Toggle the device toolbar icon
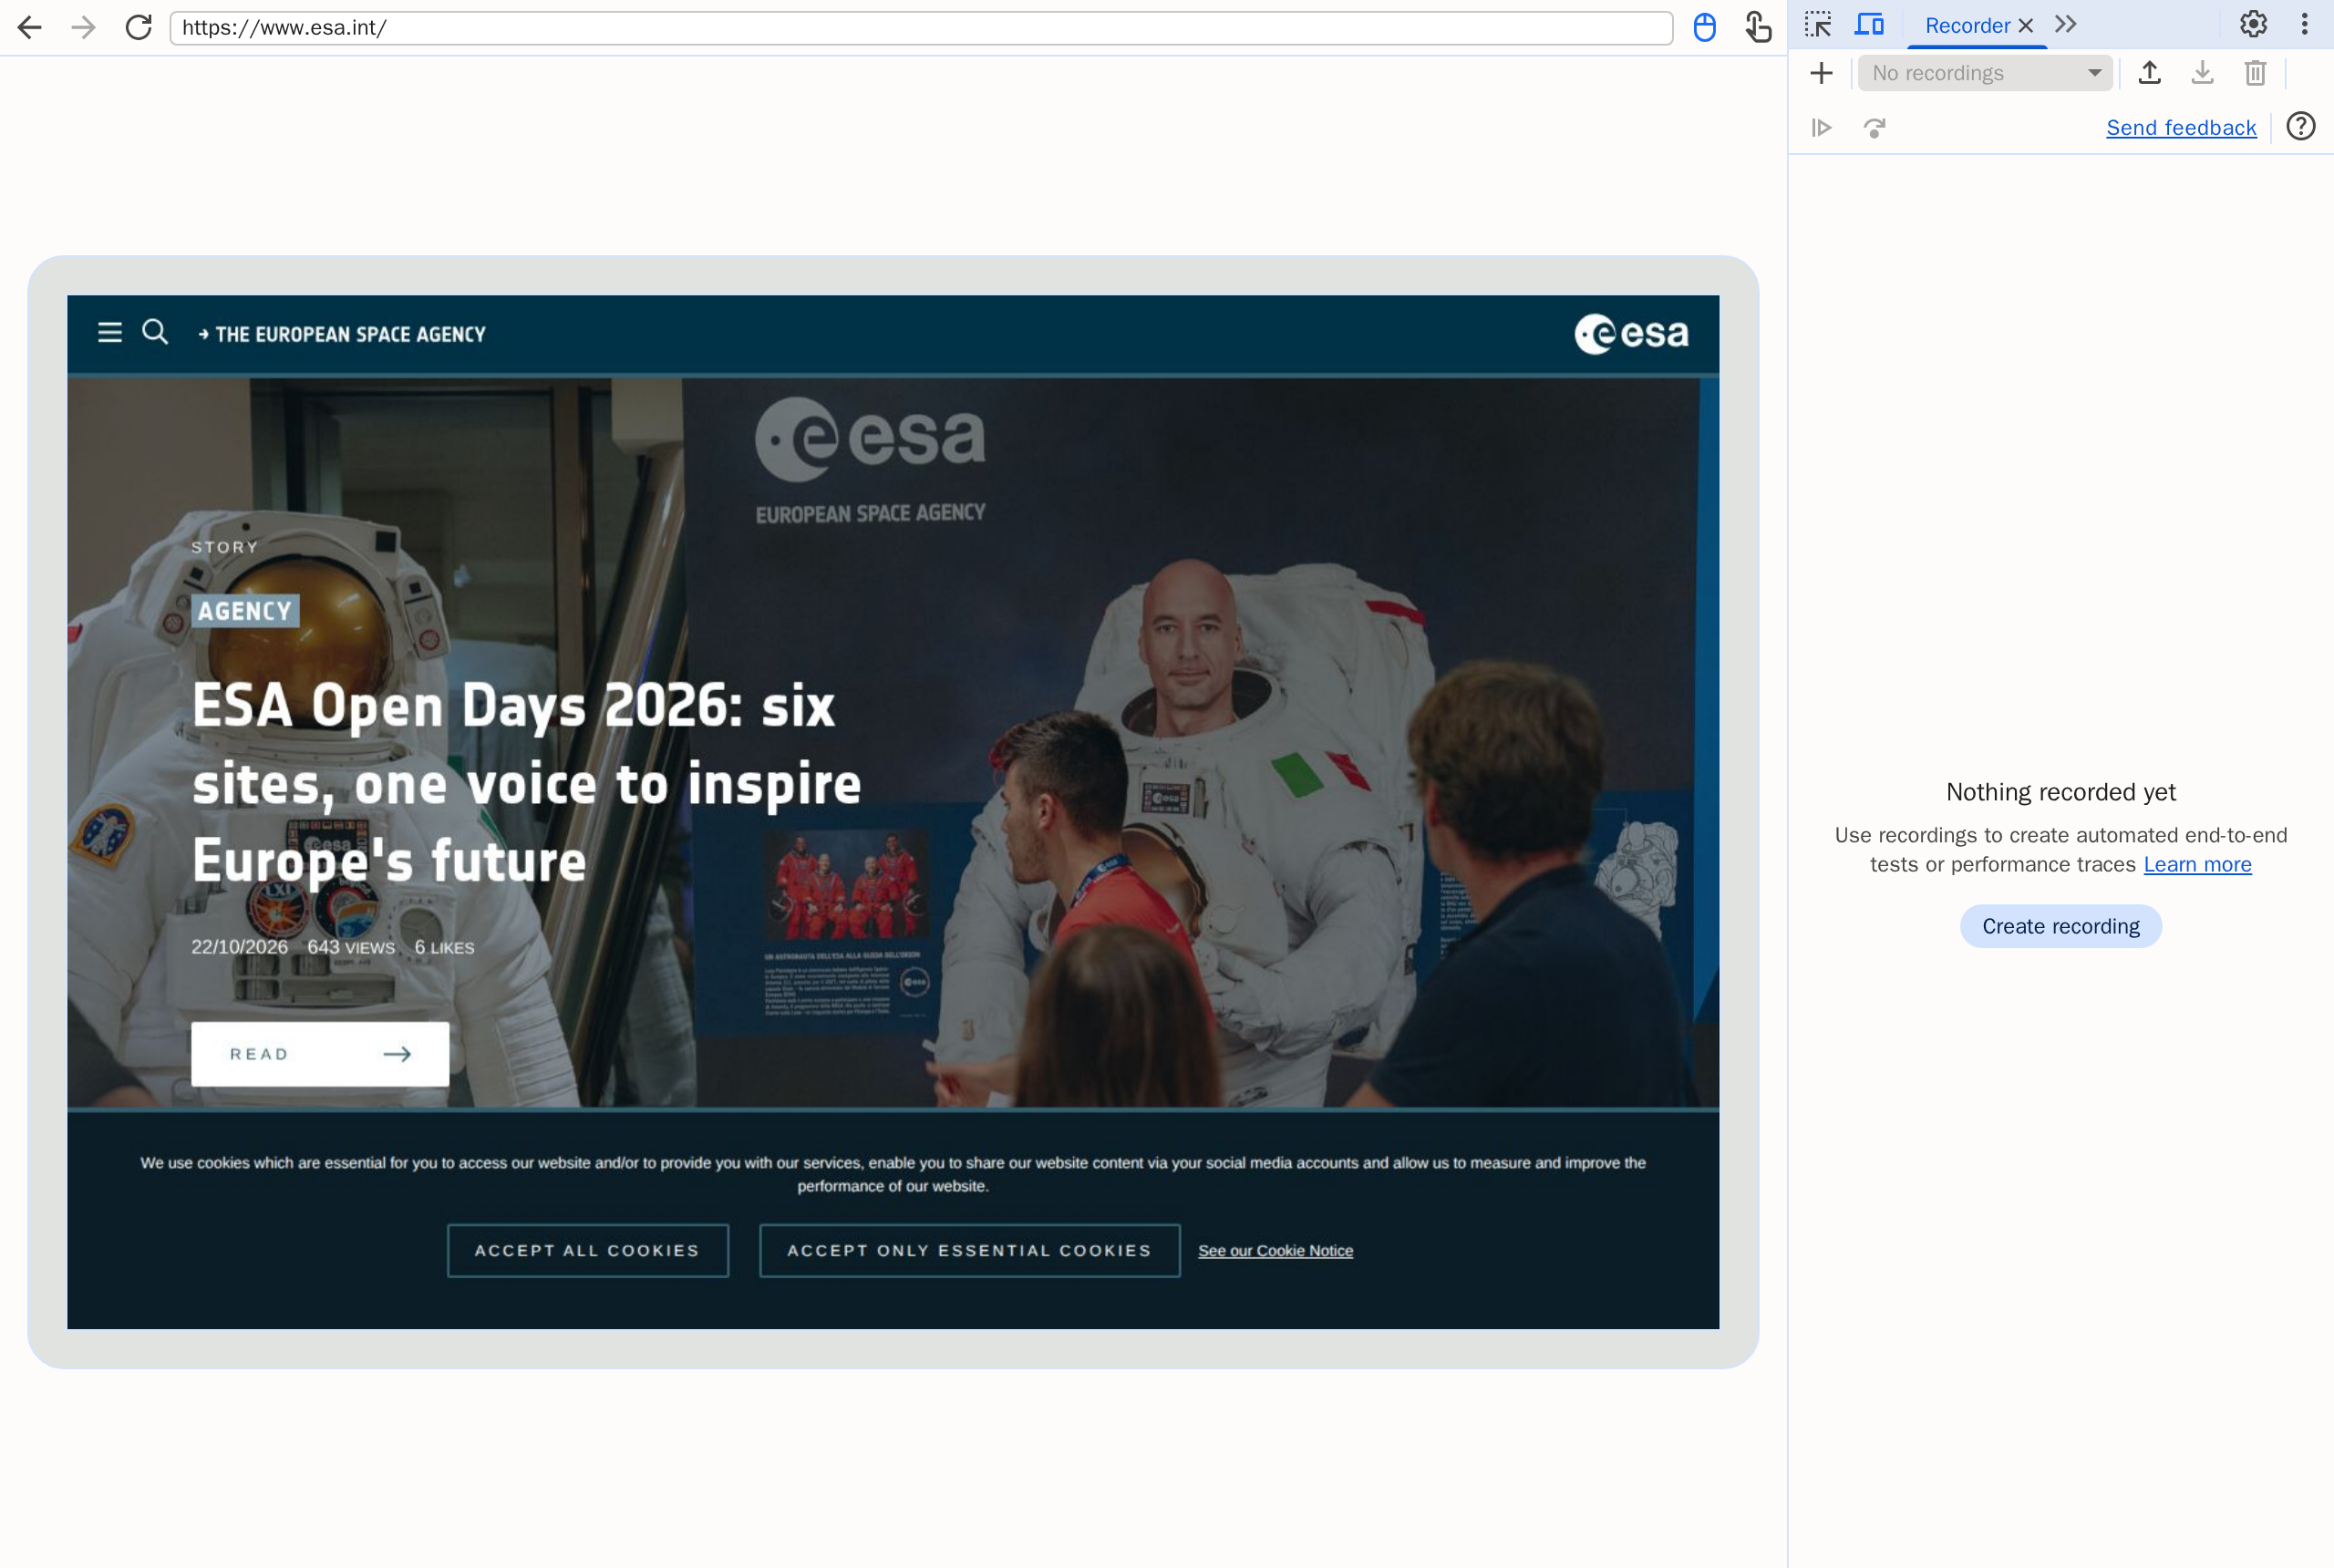 tap(1868, 25)
